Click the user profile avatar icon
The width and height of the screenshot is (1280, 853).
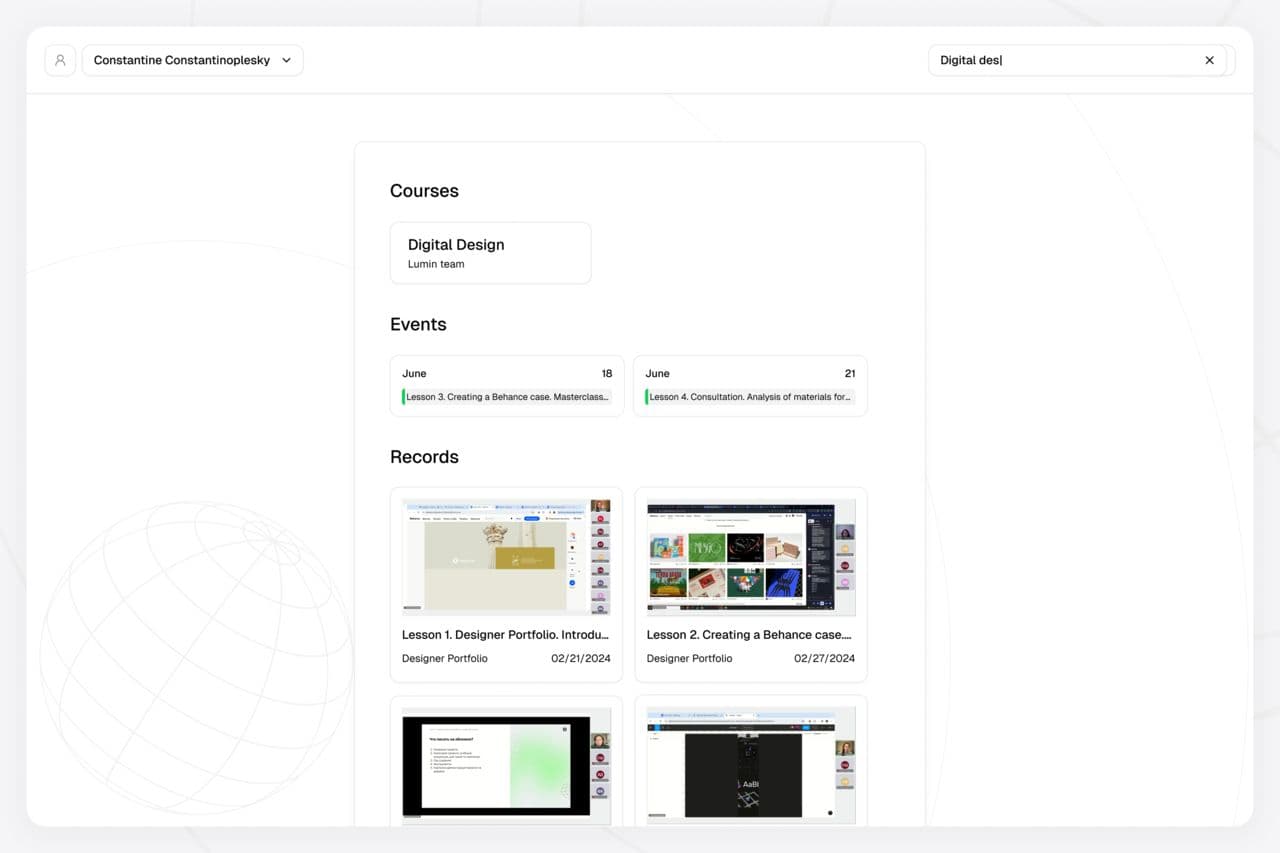[60, 60]
